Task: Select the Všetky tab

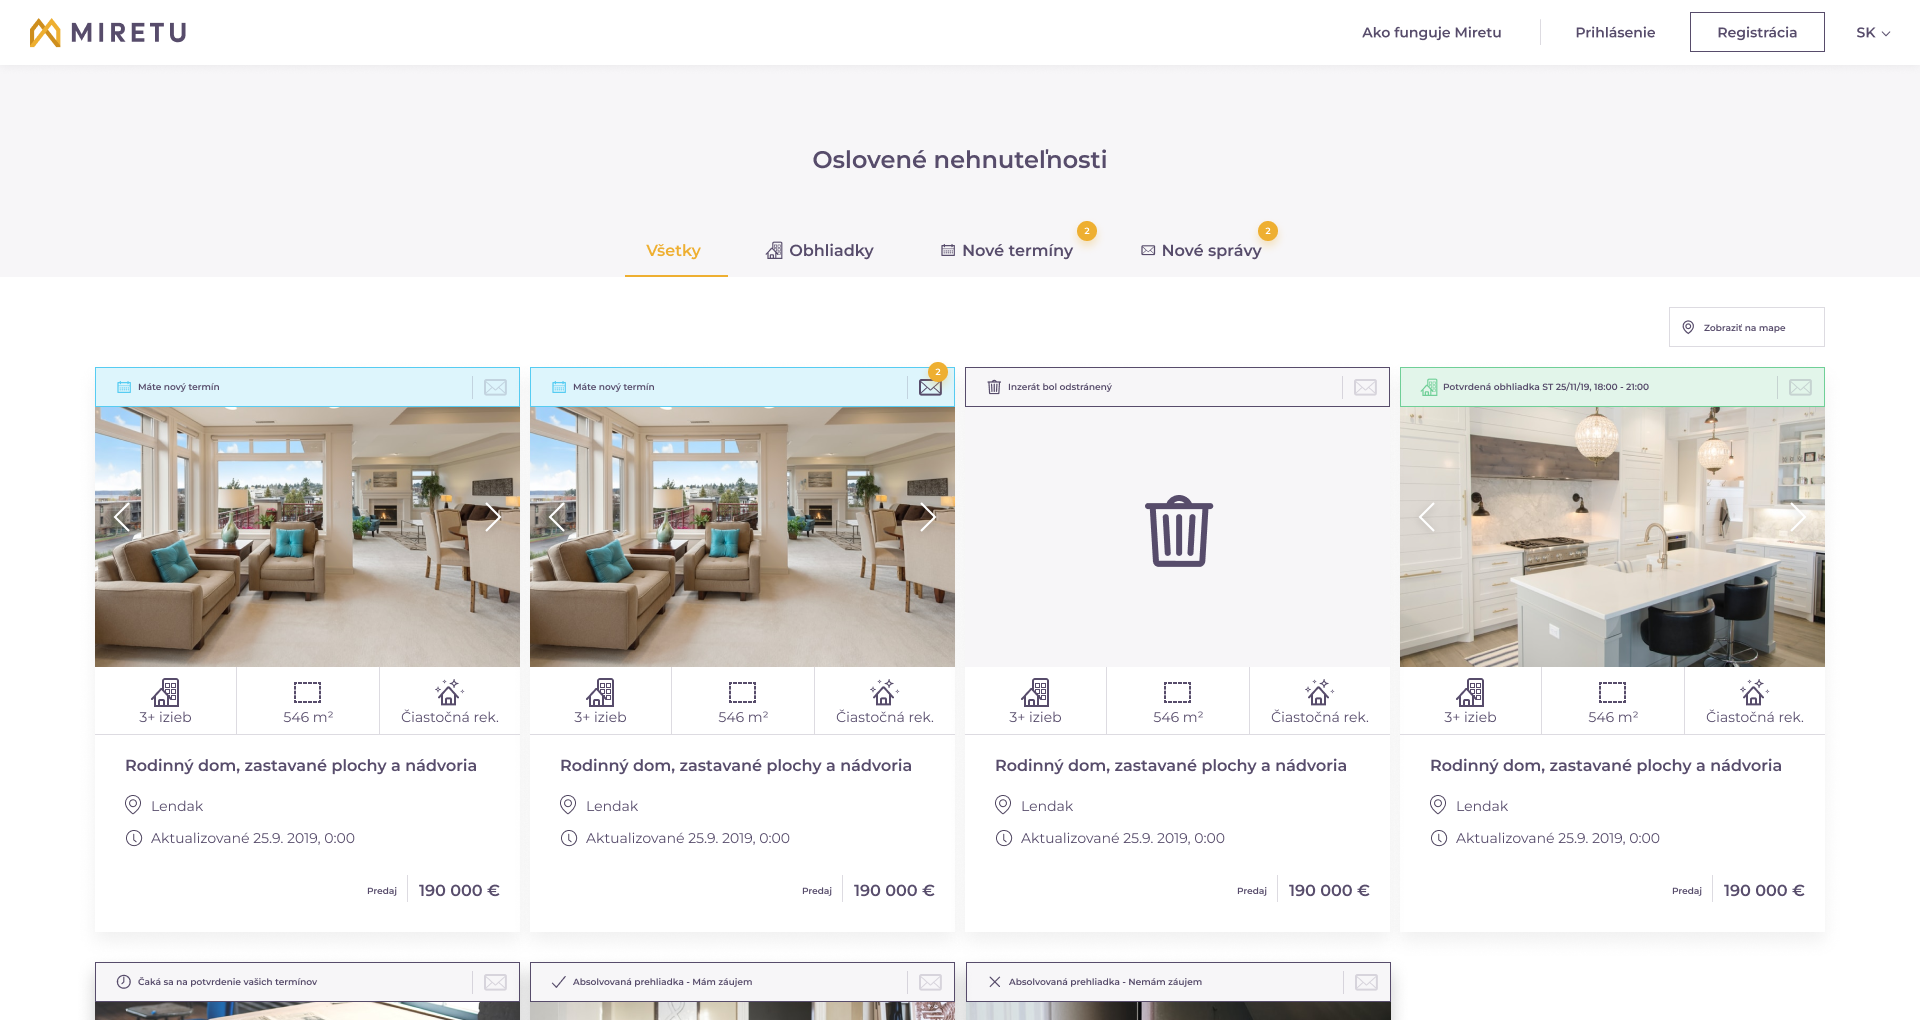Action: coord(673,250)
